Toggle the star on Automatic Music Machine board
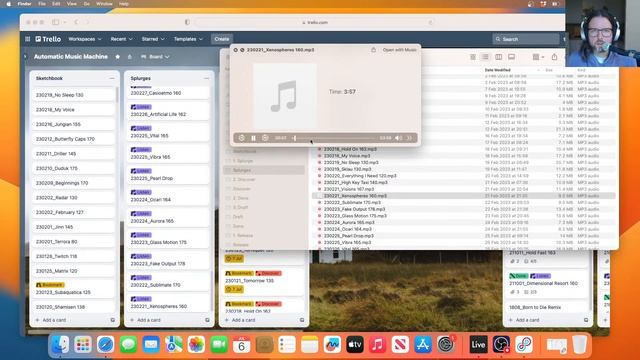Screen dimensions: 640x360 pos(118,57)
